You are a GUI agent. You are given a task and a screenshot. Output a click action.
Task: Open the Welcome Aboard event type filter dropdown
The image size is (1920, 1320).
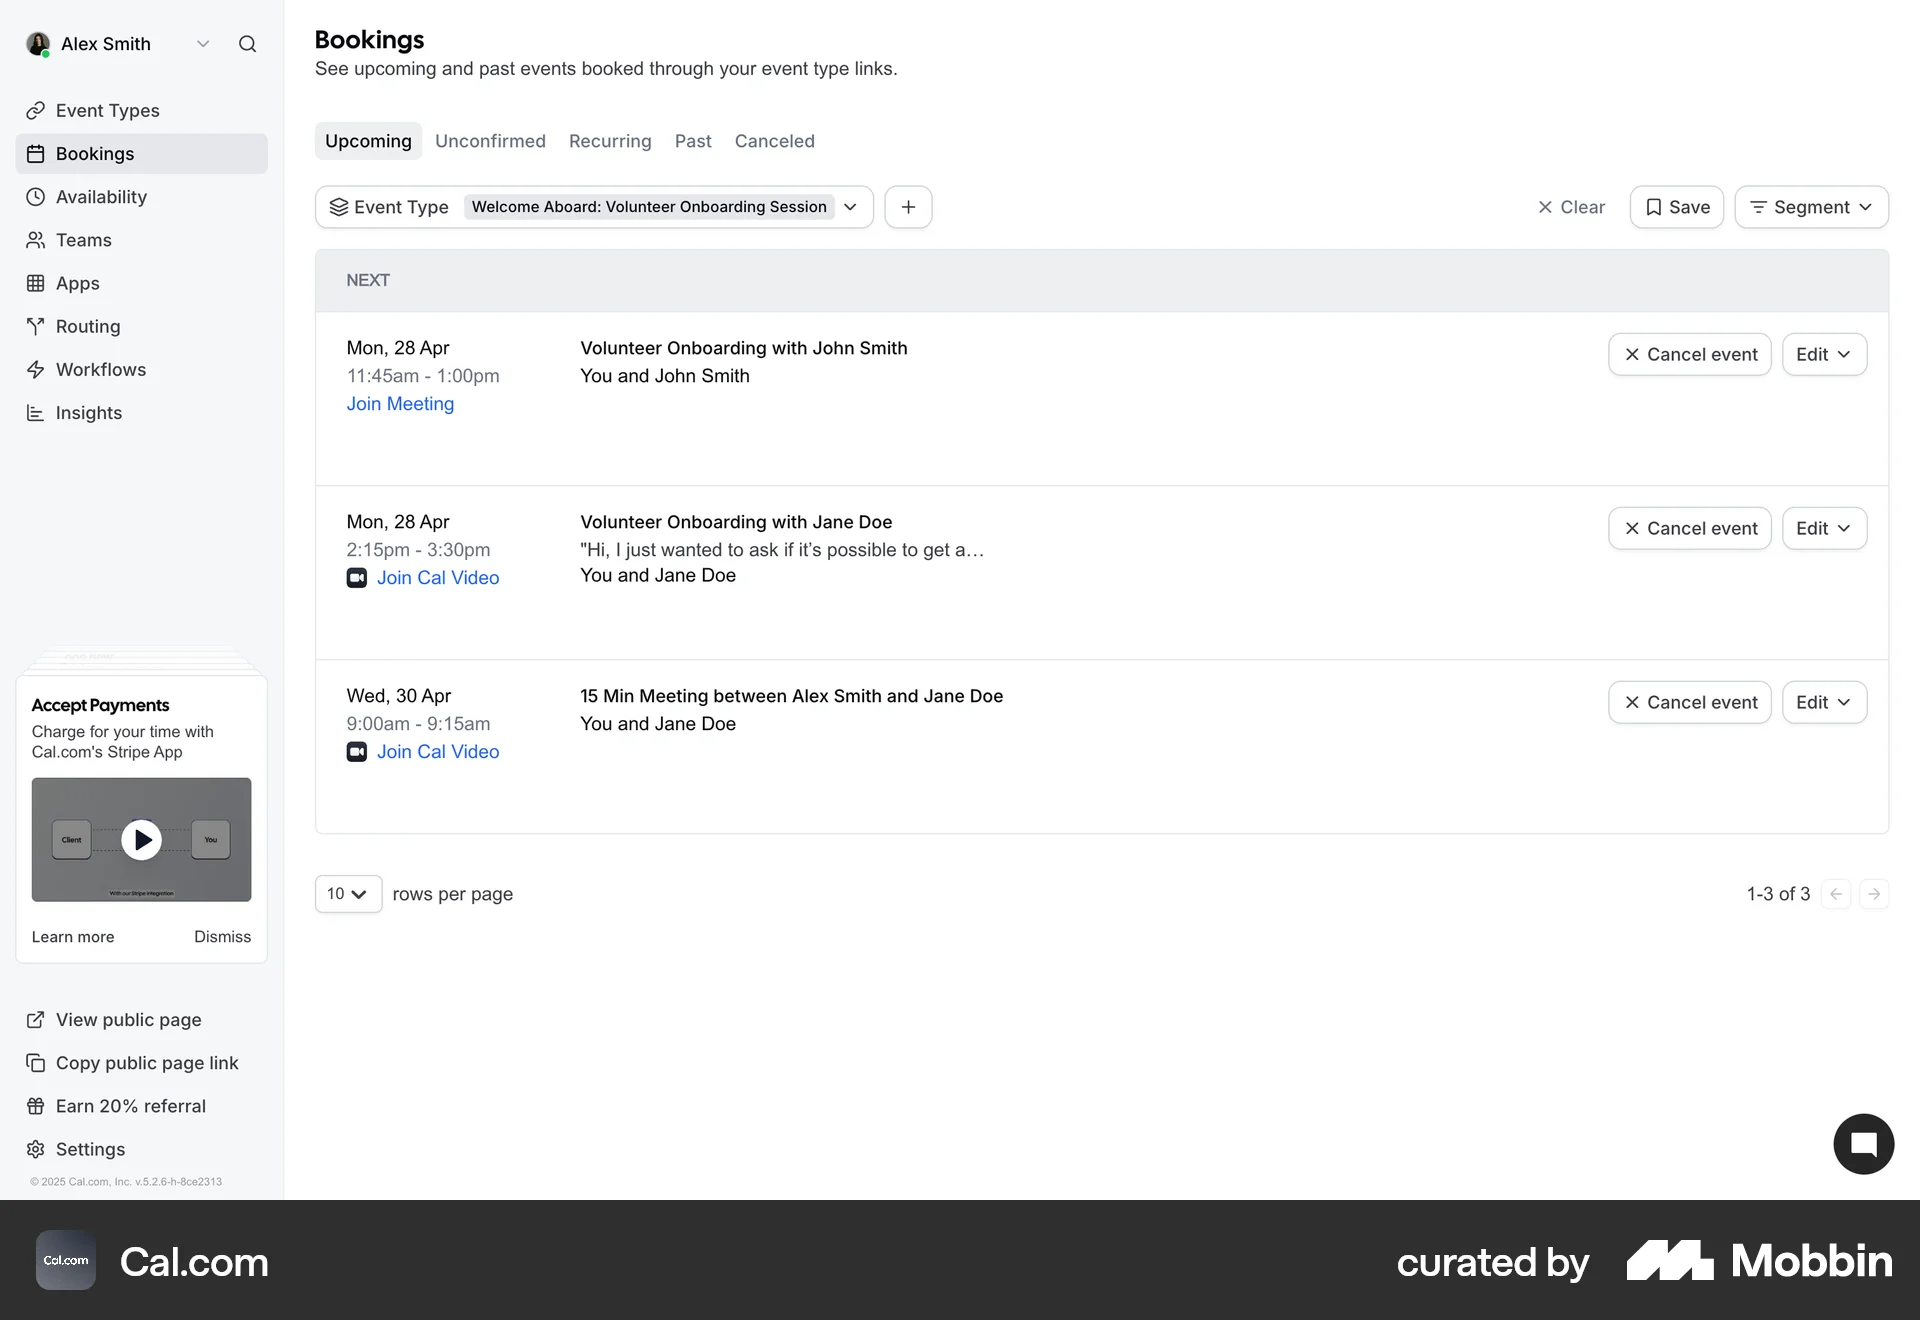850,207
